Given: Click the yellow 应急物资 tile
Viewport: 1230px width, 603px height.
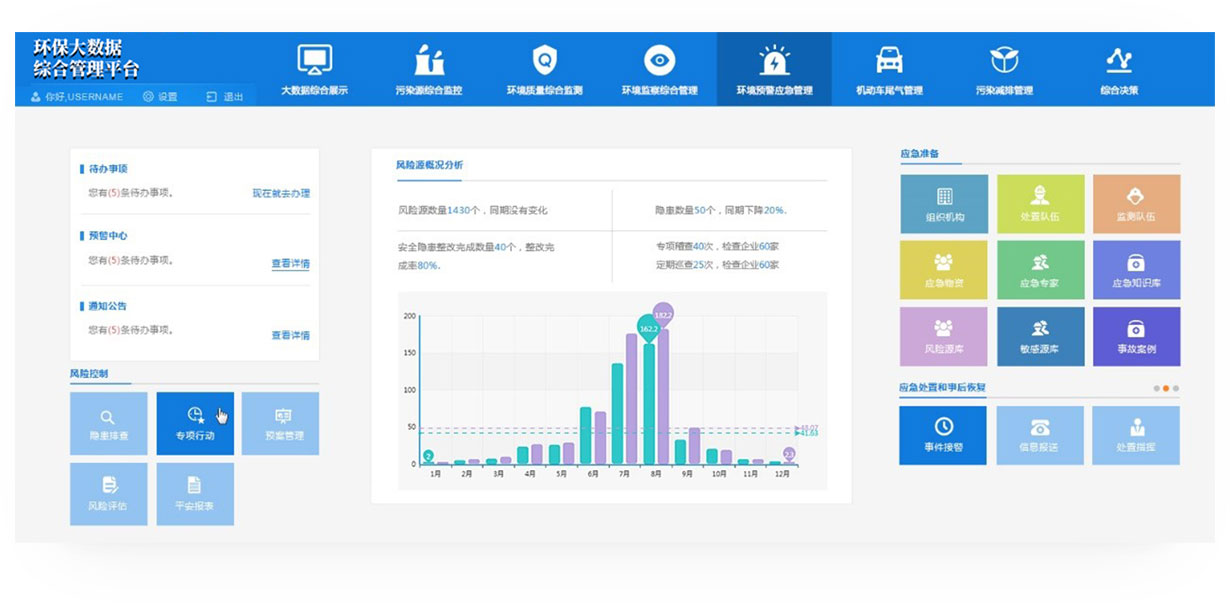Looking at the screenshot, I should pyautogui.click(x=943, y=270).
